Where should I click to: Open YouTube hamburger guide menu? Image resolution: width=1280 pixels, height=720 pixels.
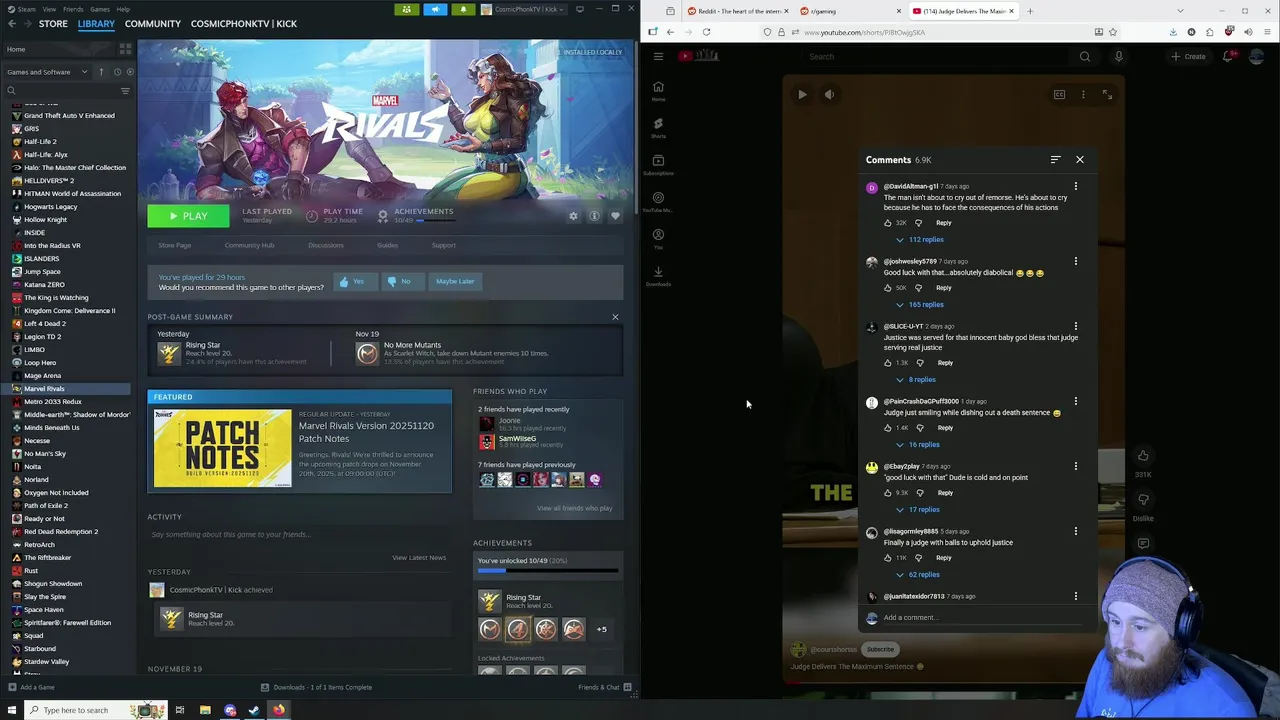pyautogui.click(x=658, y=56)
